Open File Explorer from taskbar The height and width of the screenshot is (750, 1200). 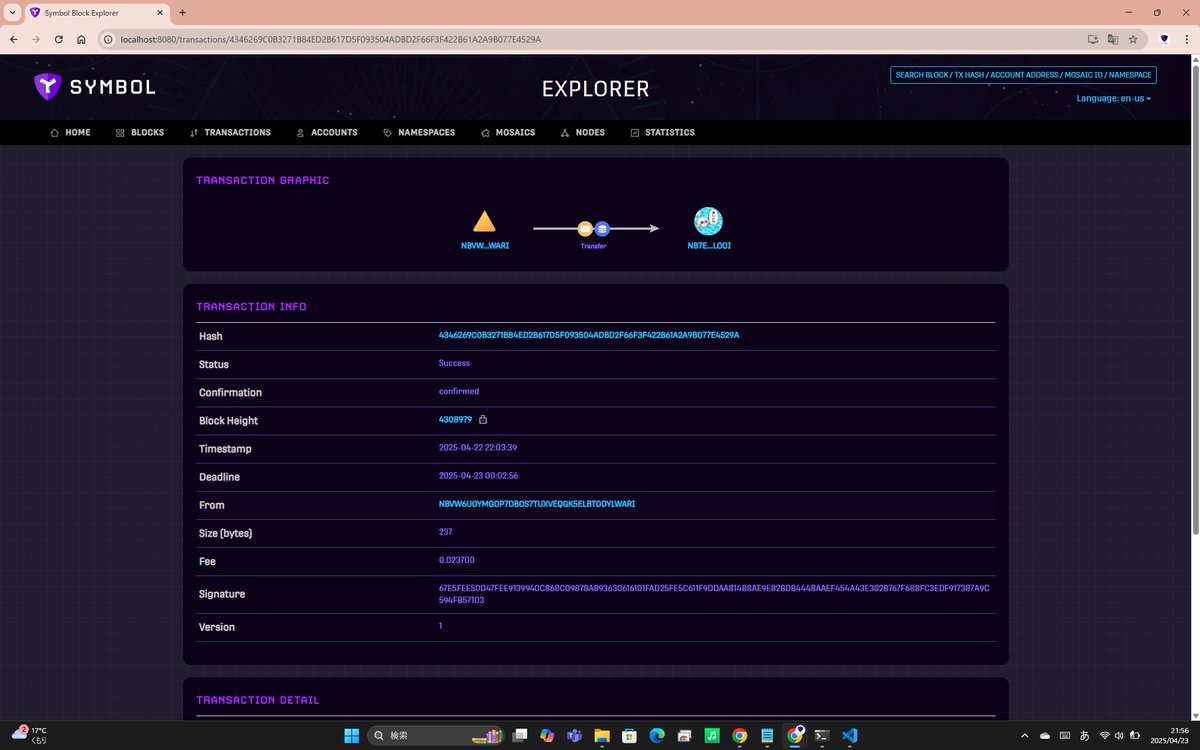pos(602,735)
